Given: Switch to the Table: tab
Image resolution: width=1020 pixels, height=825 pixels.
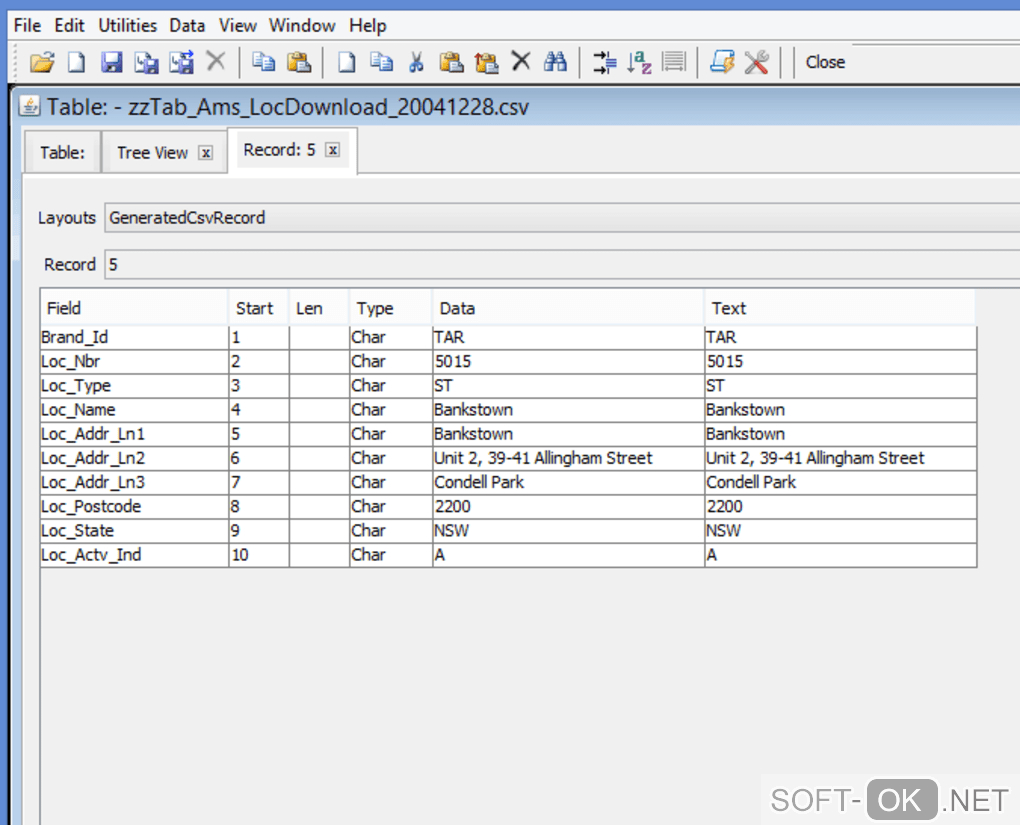Looking at the screenshot, I should 62,152.
